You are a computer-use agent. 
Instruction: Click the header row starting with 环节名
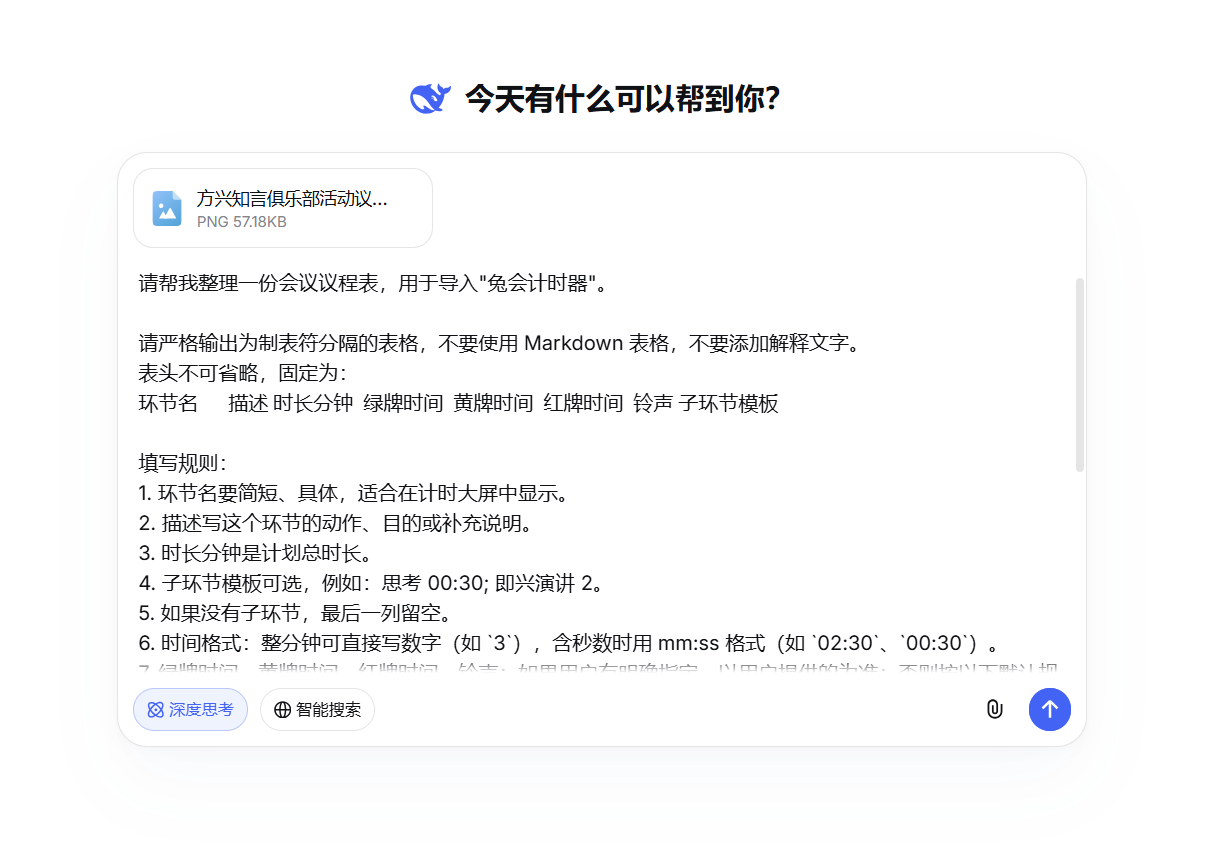[458, 404]
